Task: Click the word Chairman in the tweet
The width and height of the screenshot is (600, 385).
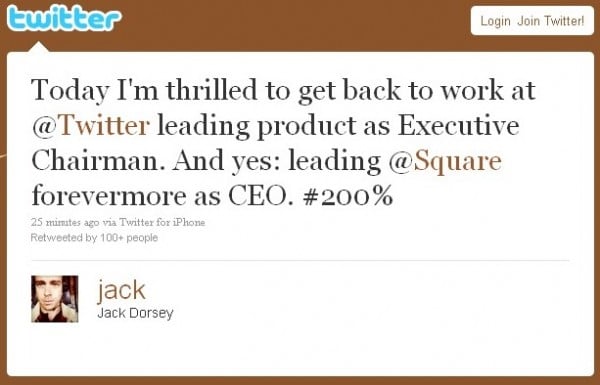Action: pyautogui.click(x=95, y=161)
